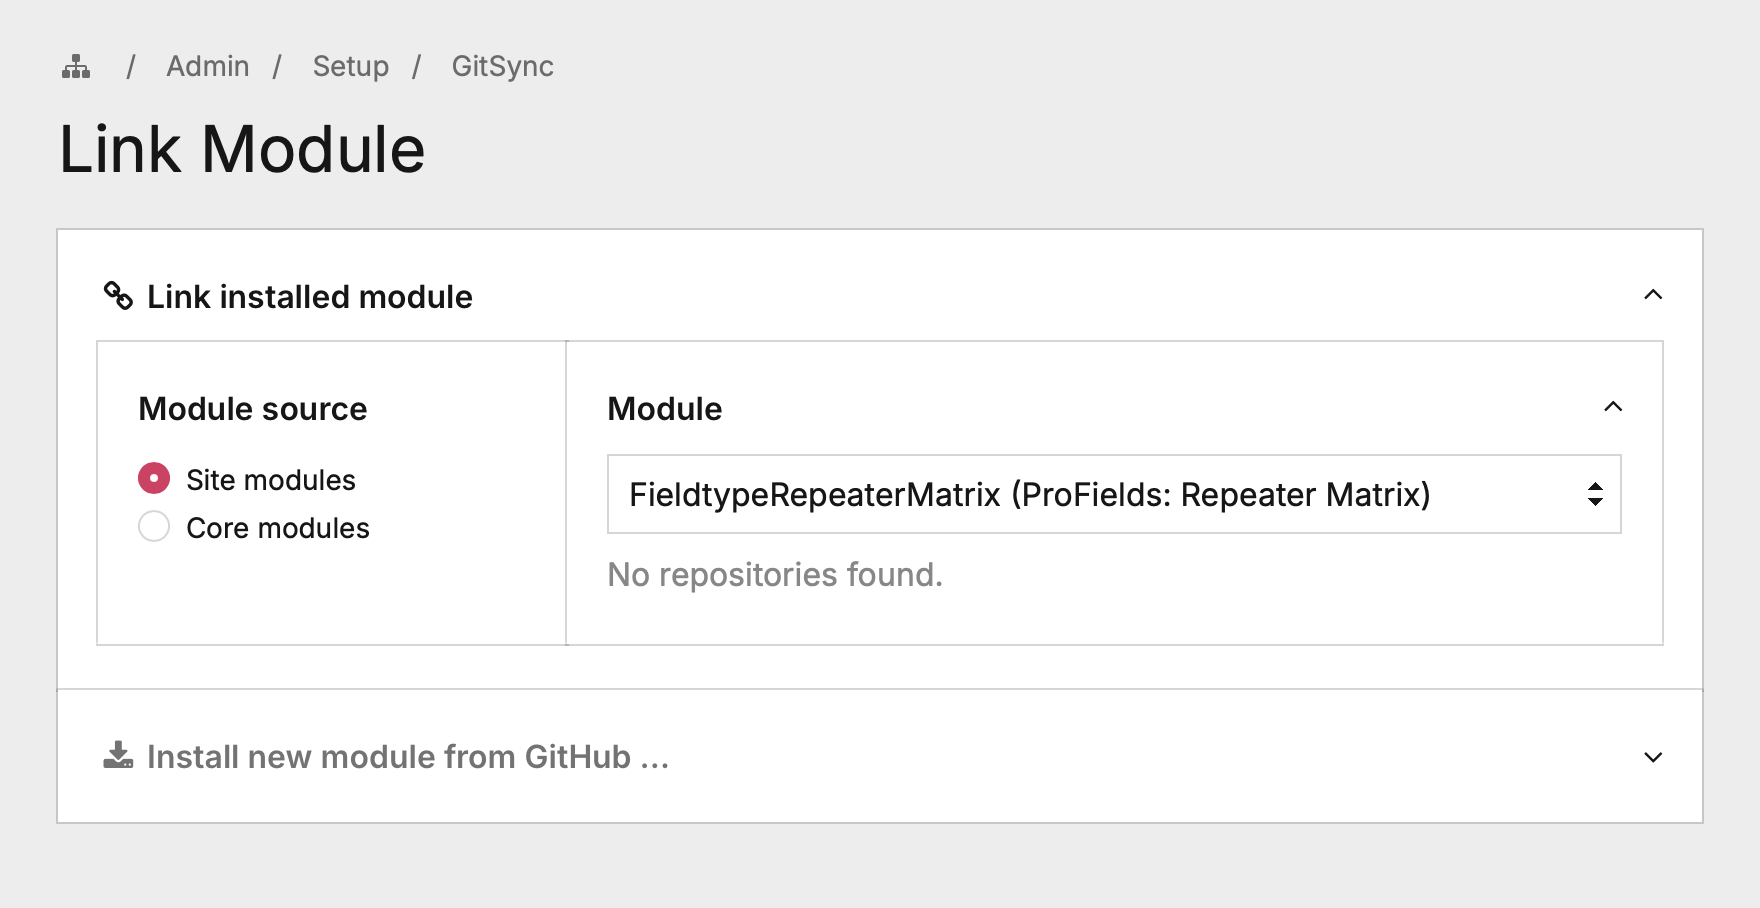Click the "Link installed module" header text

point(310,297)
